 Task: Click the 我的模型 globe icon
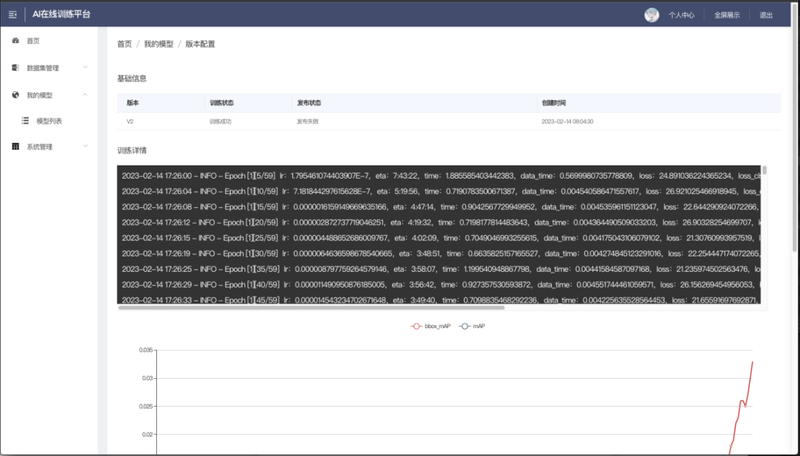pos(15,95)
